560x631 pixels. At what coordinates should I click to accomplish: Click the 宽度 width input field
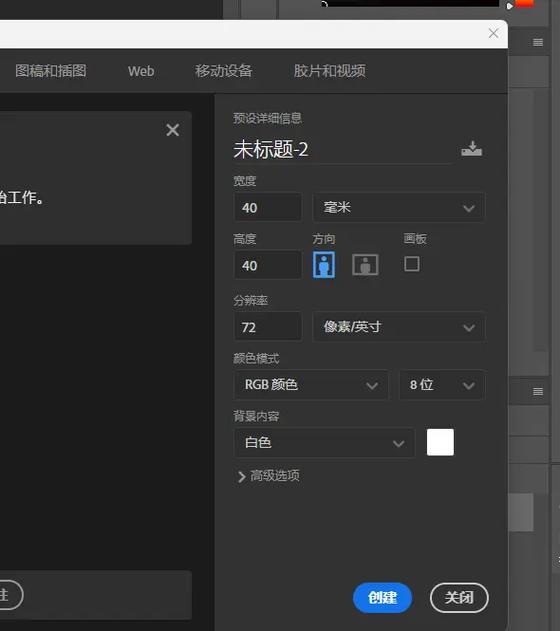tap(268, 208)
